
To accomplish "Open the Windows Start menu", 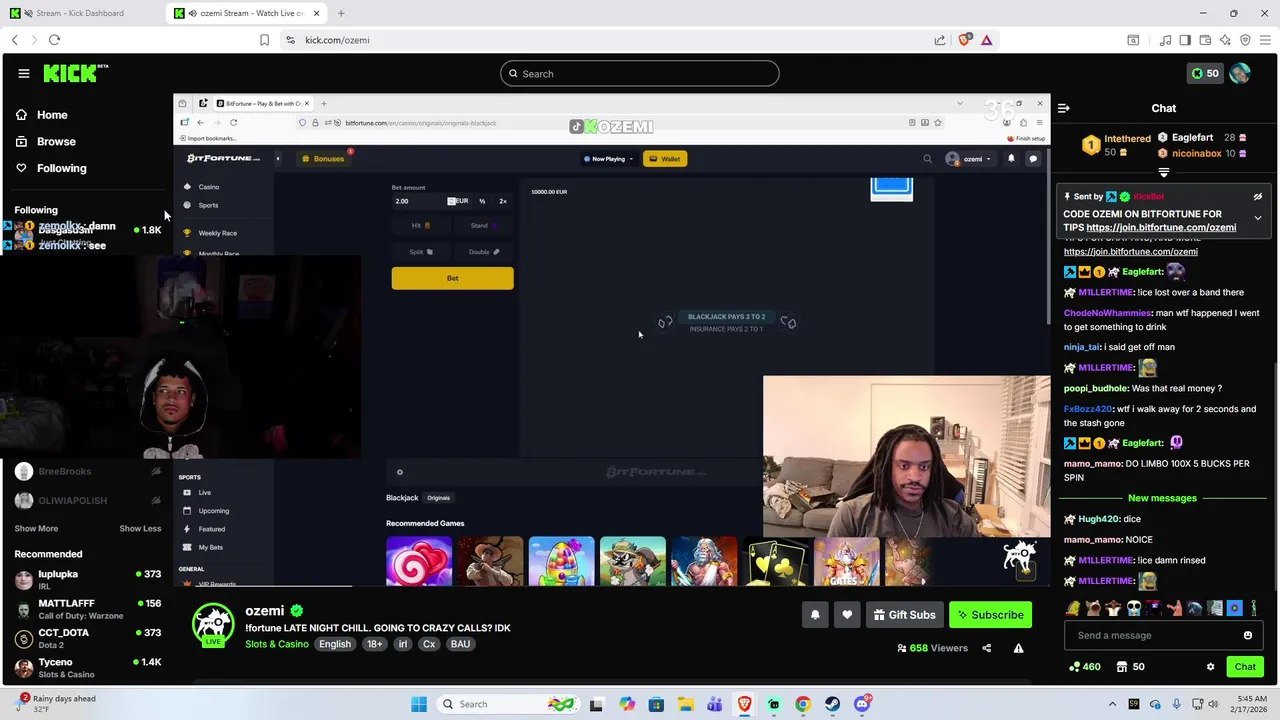I will coord(419,704).
